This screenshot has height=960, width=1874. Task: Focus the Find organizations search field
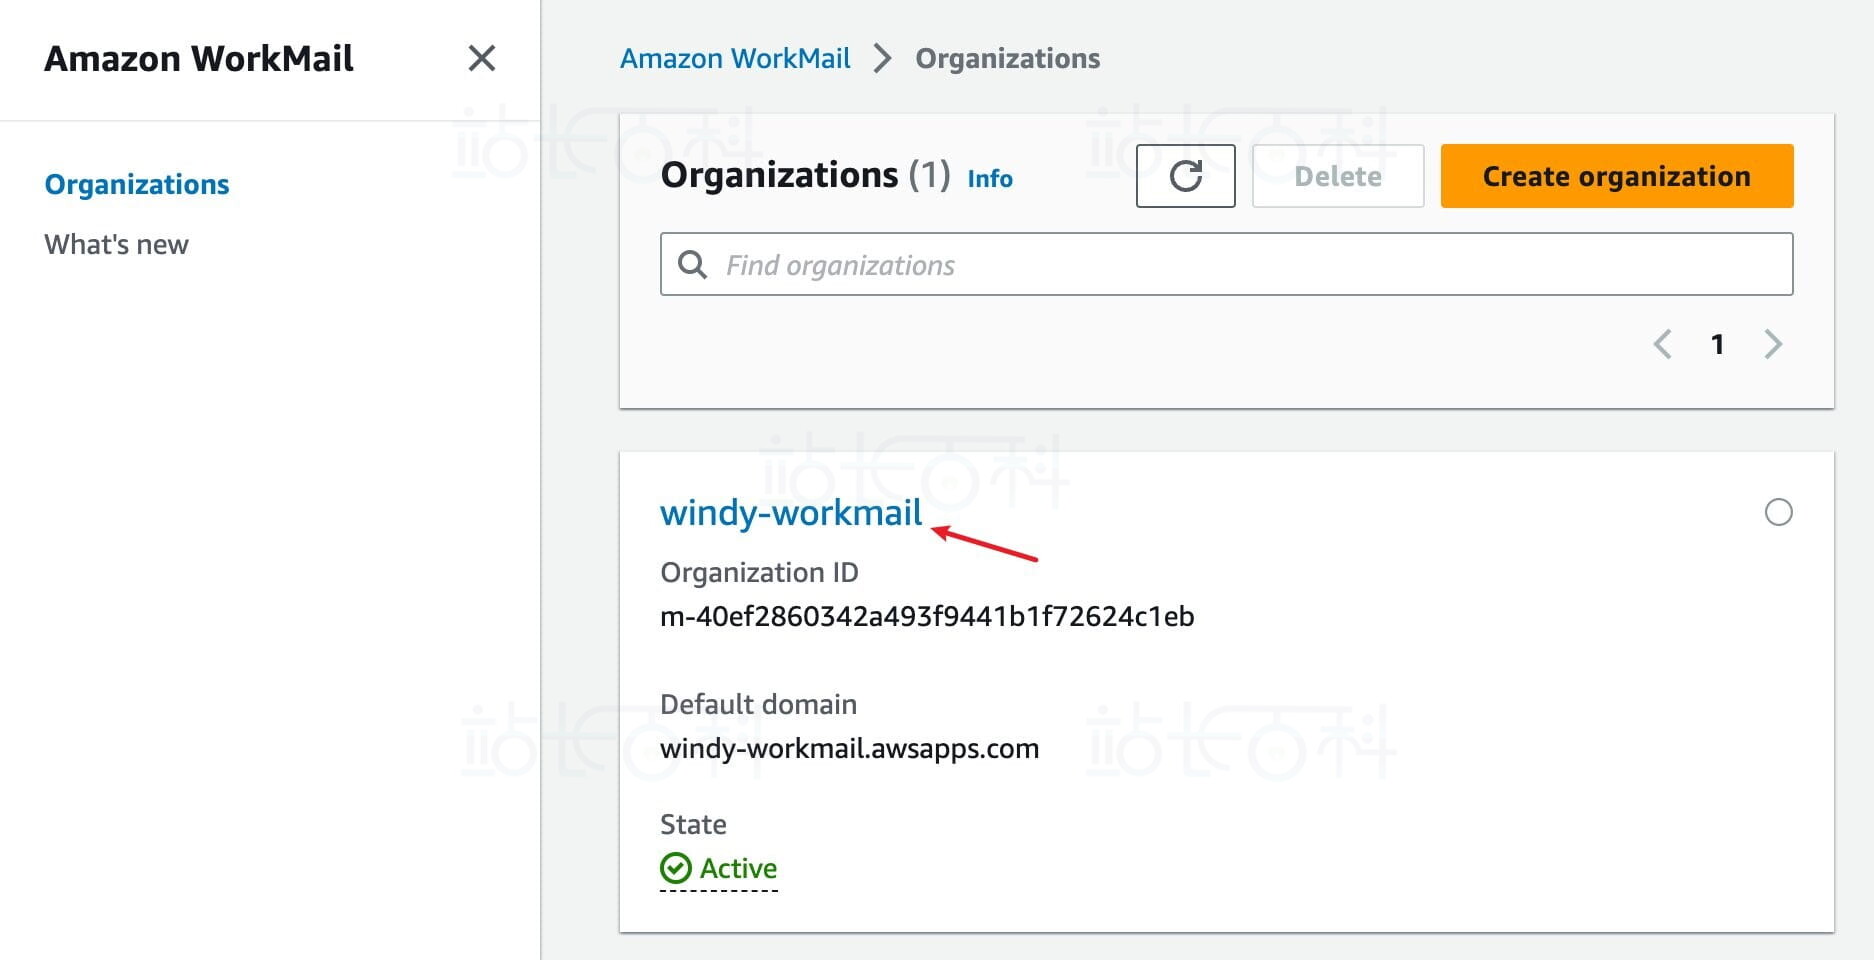(x=1226, y=264)
